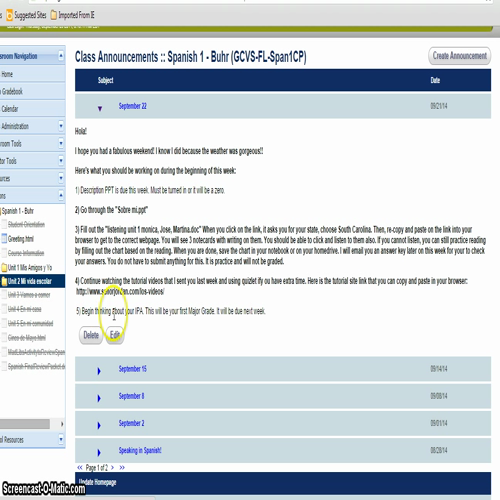This screenshot has height=500, width=500.
Task: Expand the Administration dropdown arrow
Action: [61, 126]
